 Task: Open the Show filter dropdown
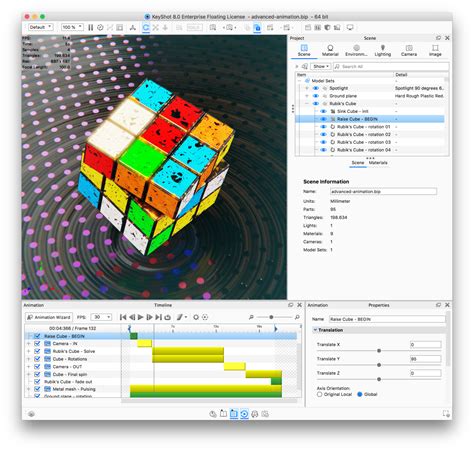321,67
